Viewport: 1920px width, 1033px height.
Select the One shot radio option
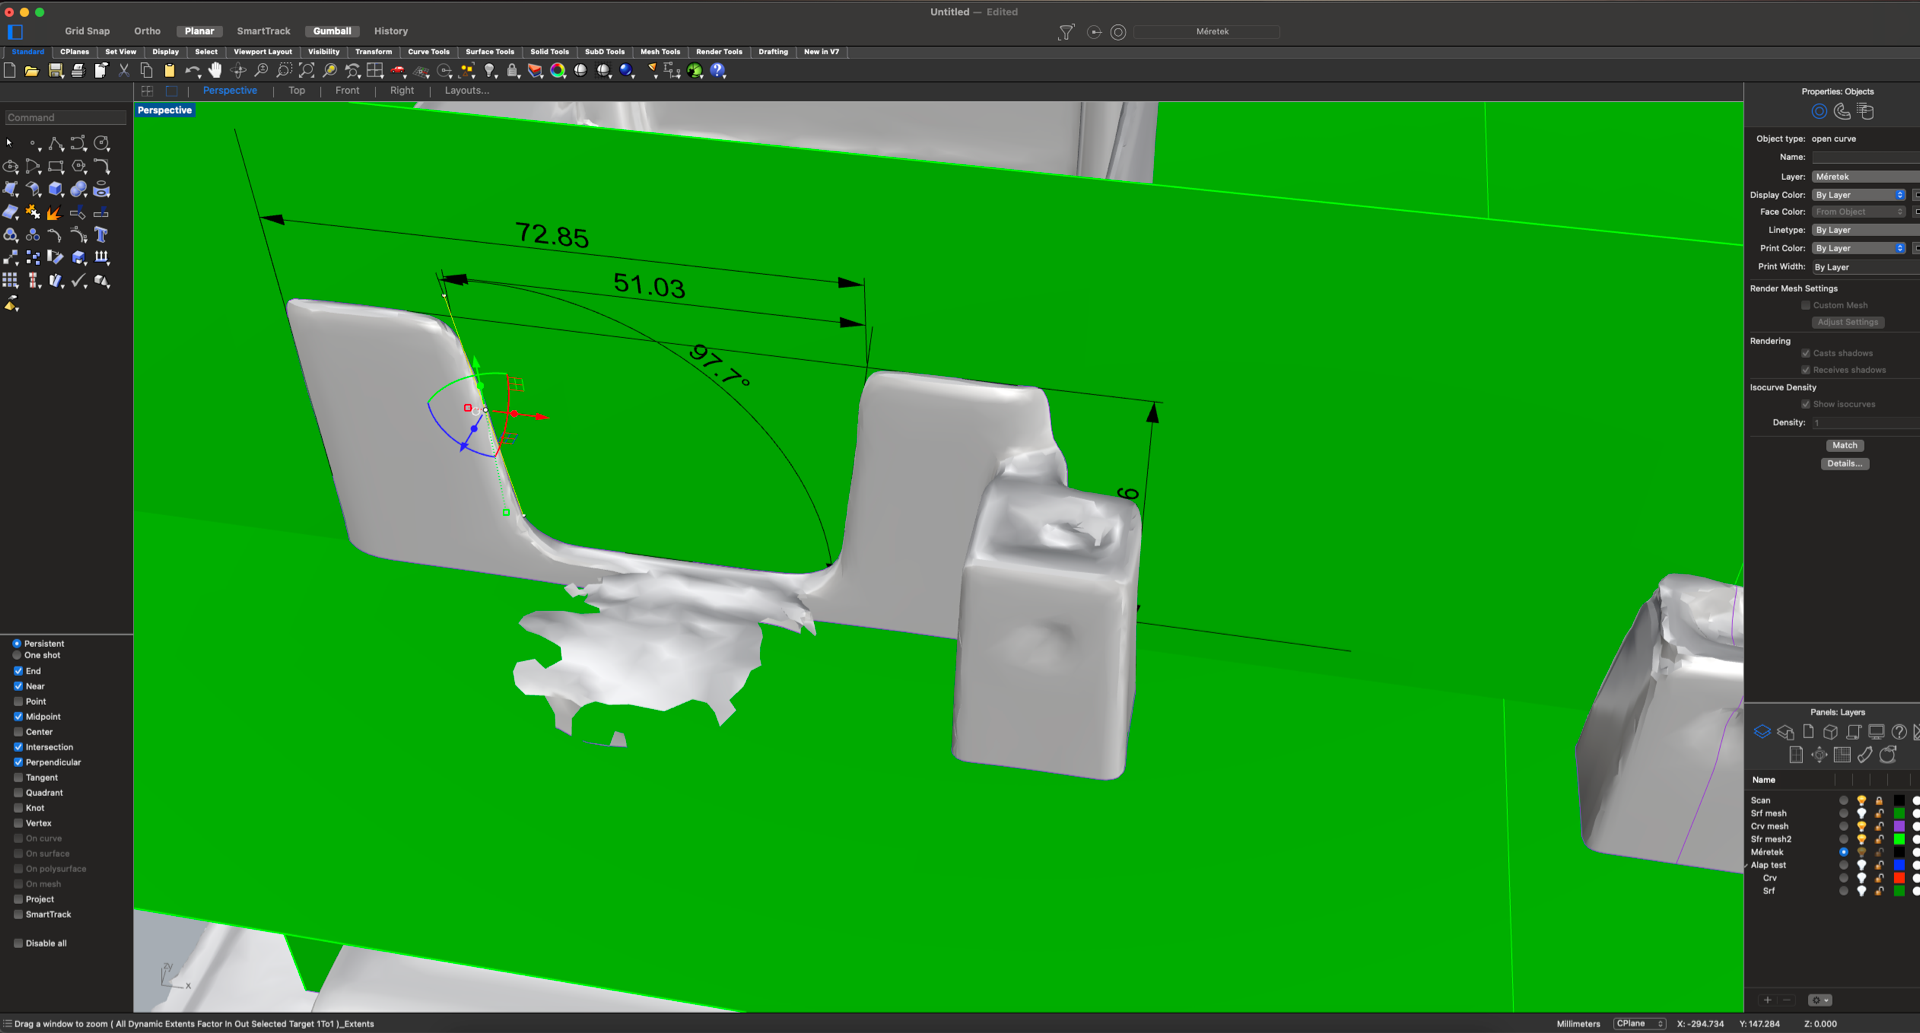(x=17, y=656)
